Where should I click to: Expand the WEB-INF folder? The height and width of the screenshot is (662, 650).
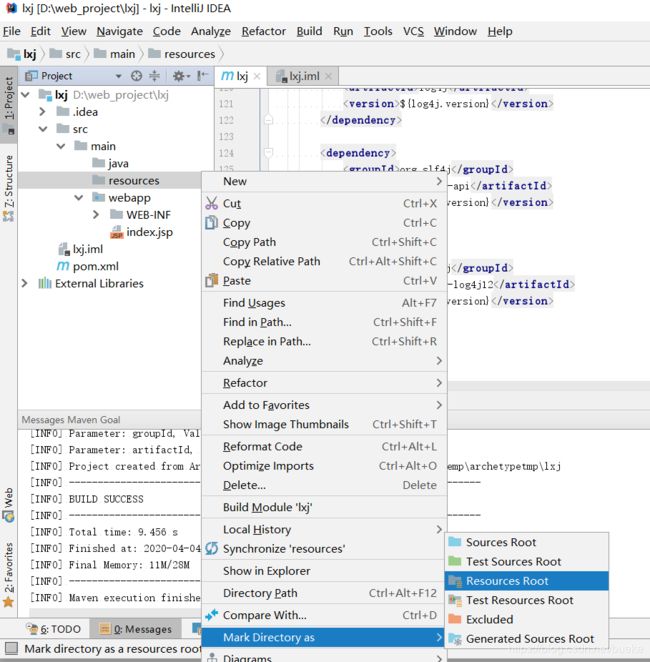tap(96, 215)
